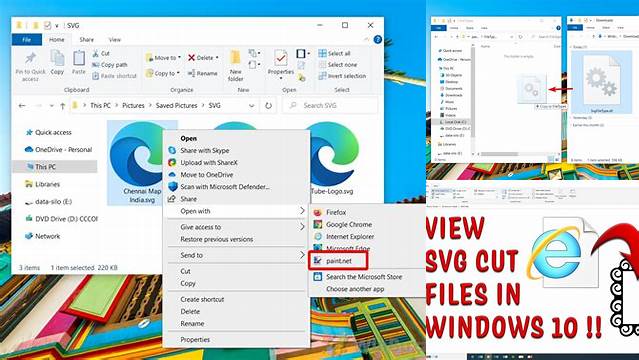Click Saved Pictures in the breadcrumb

[x=176, y=106]
